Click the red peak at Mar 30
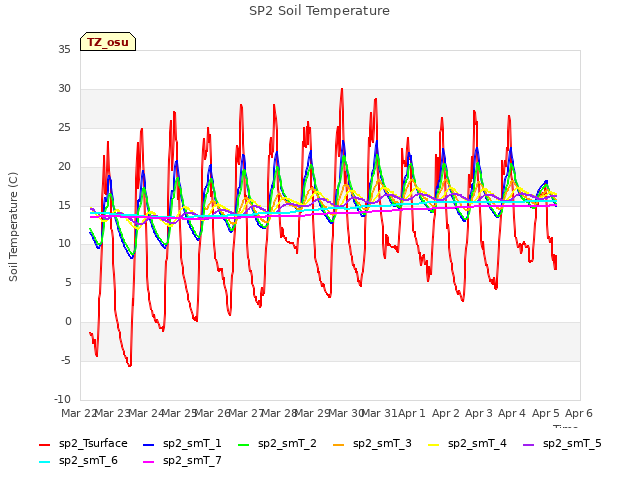This screenshot has width=640, height=480. point(342,89)
